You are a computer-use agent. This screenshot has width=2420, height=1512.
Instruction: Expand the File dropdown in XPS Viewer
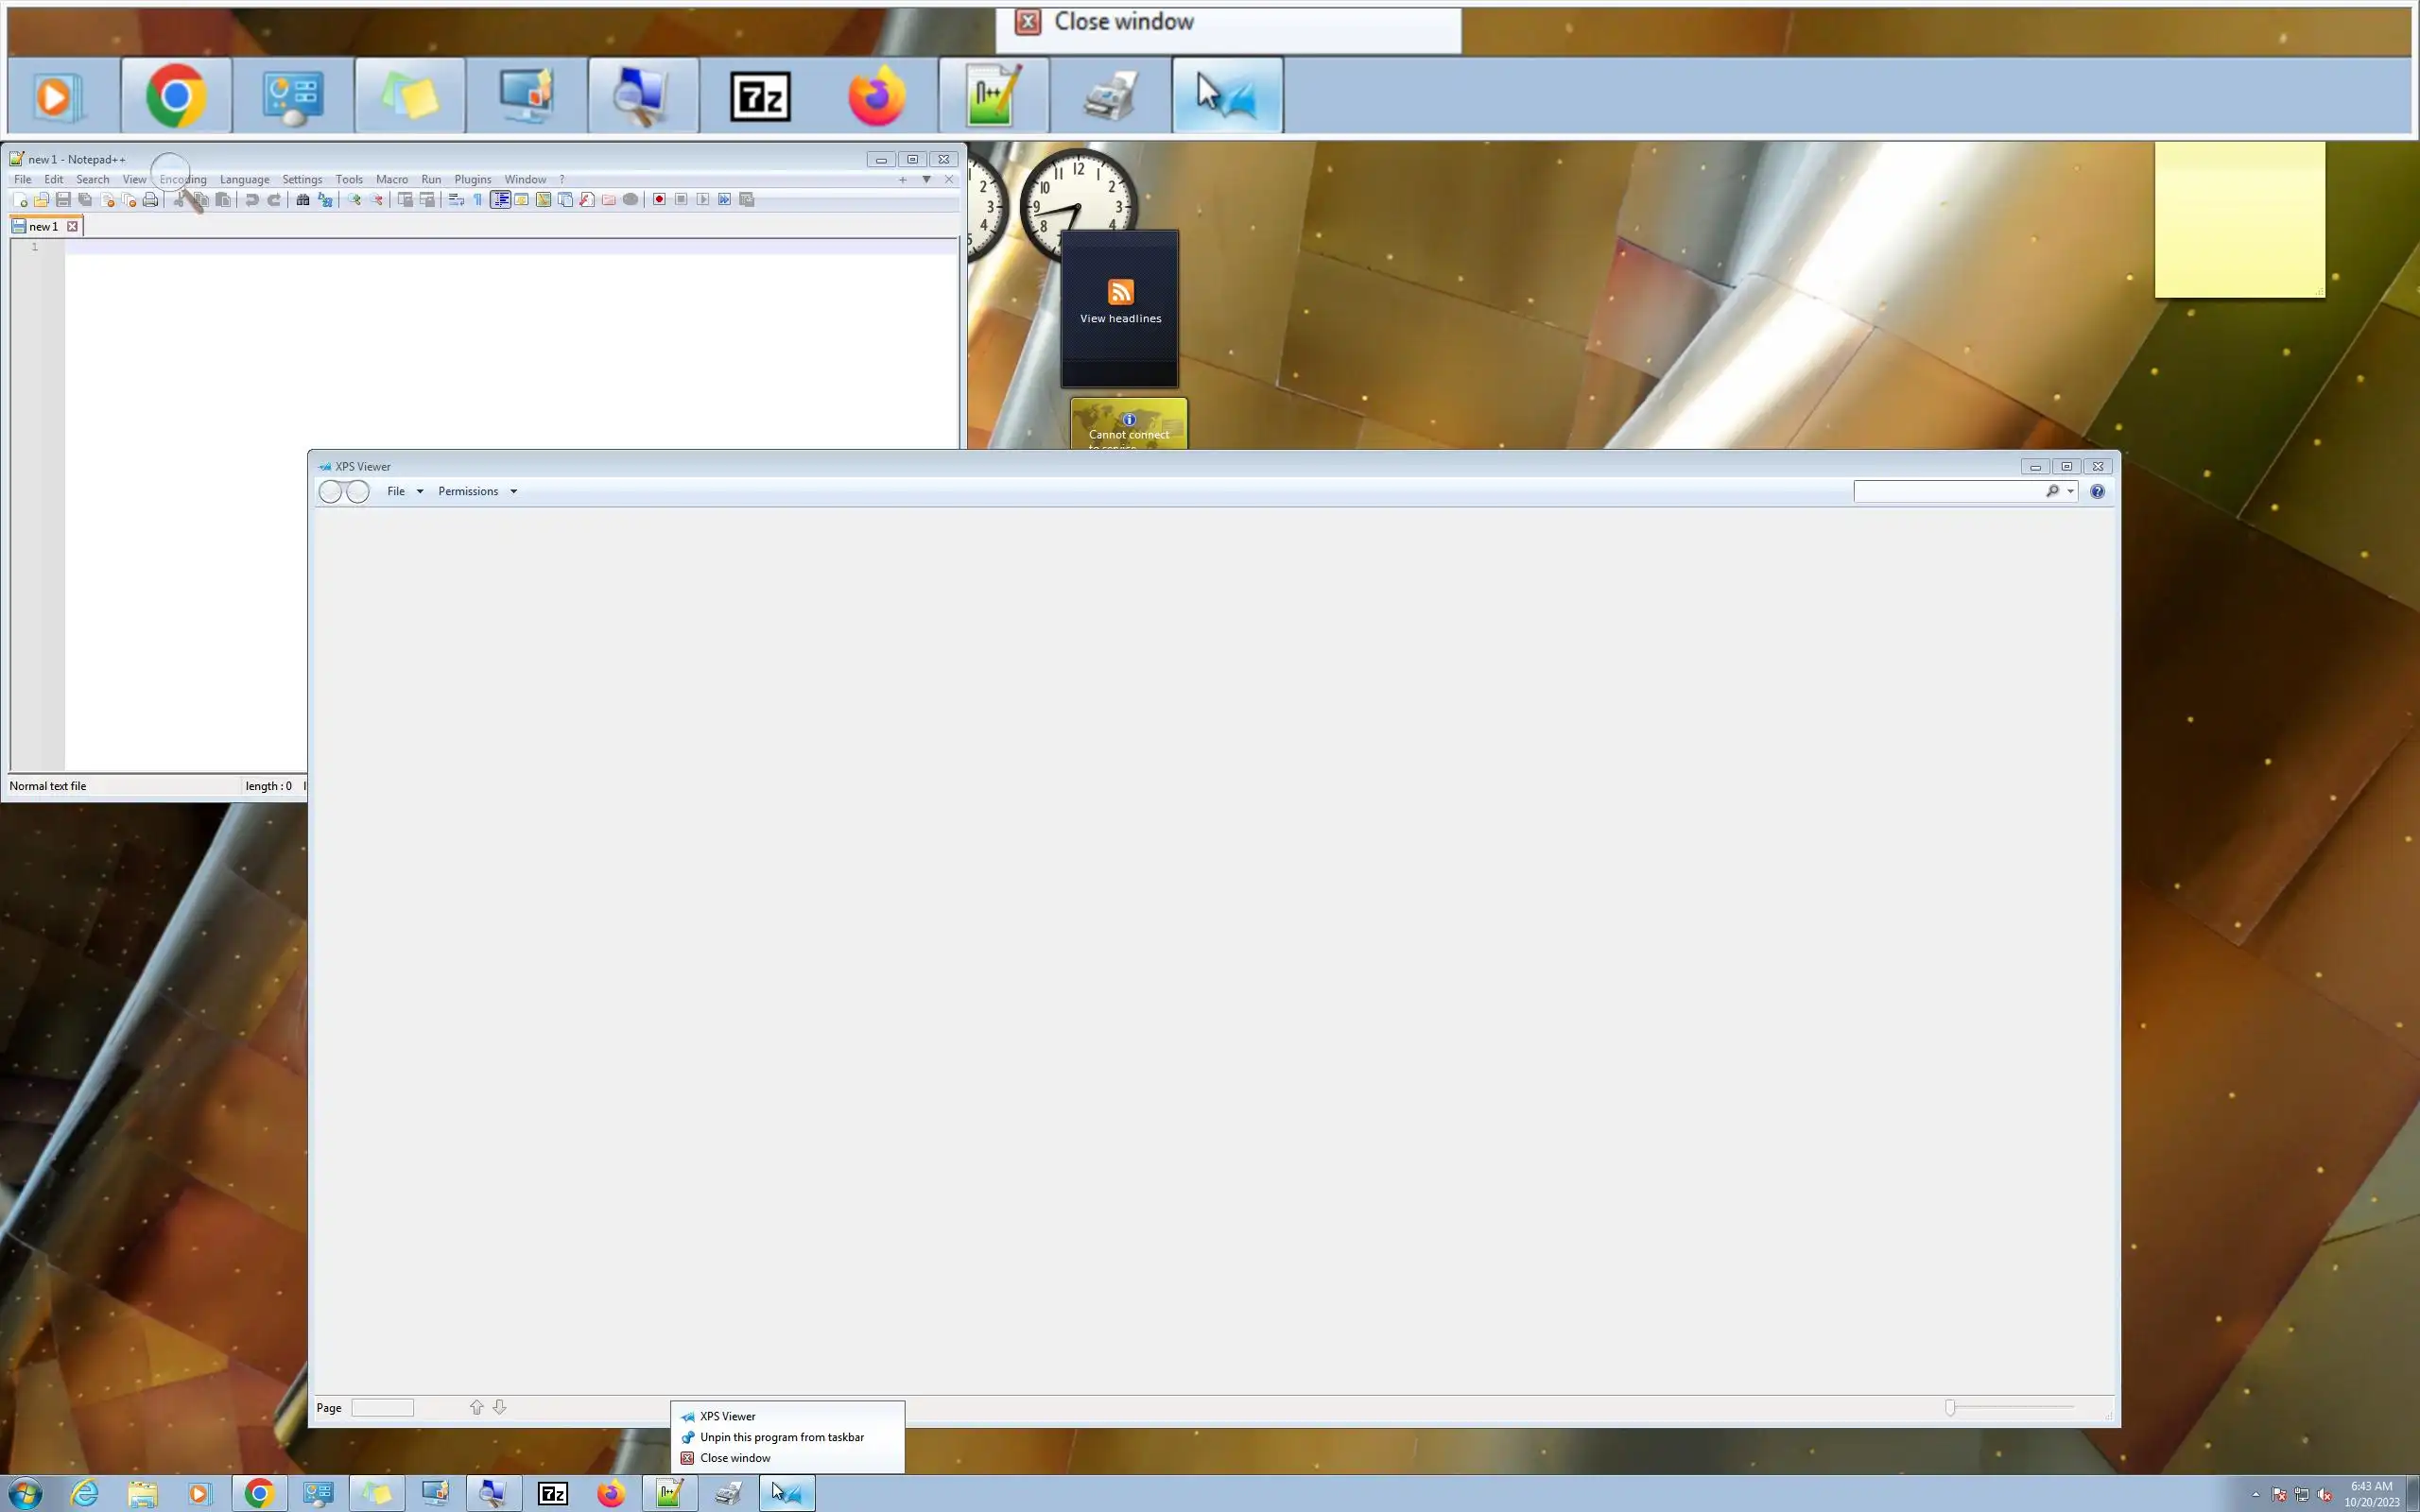point(405,491)
